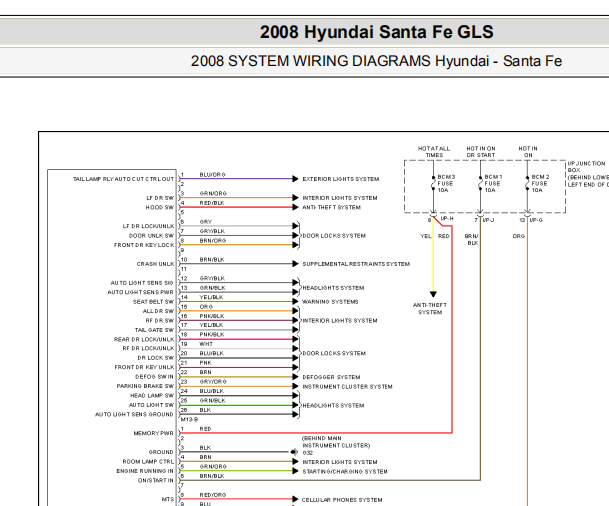Select the "EXTERIOR LIGHTS SYSTEM" label
The width and height of the screenshot is (609, 506).
tap(341, 179)
